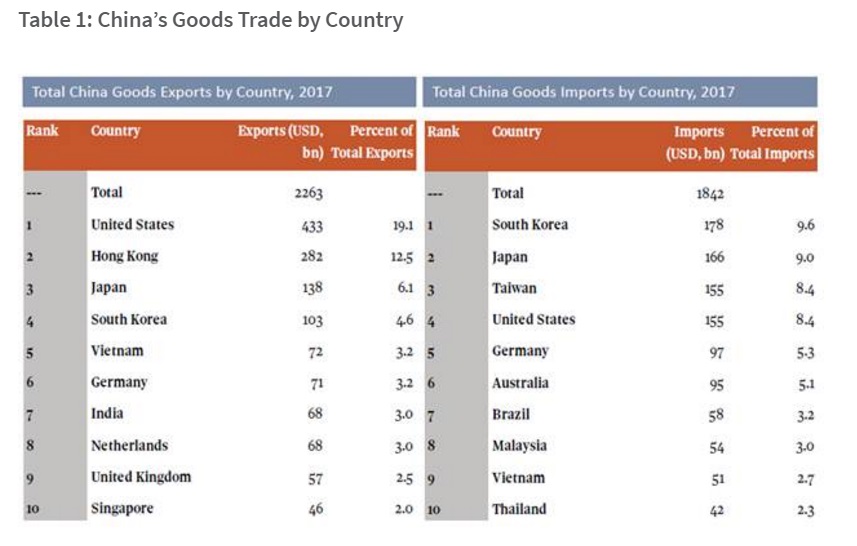Click the Country header in exports table

[x=115, y=131]
